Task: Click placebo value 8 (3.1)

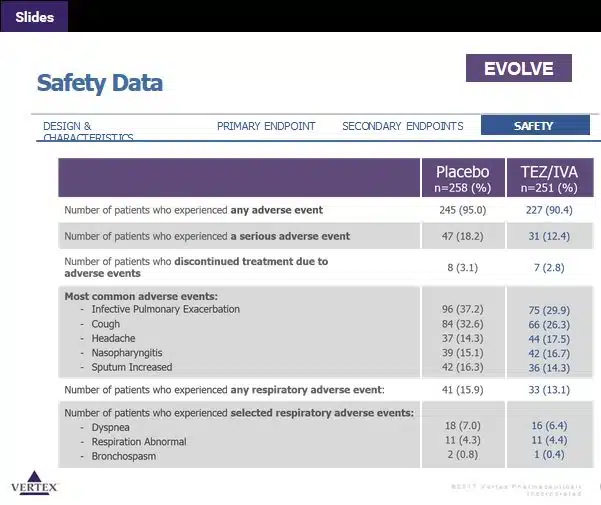Action: pyautogui.click(x=463, y=267)
